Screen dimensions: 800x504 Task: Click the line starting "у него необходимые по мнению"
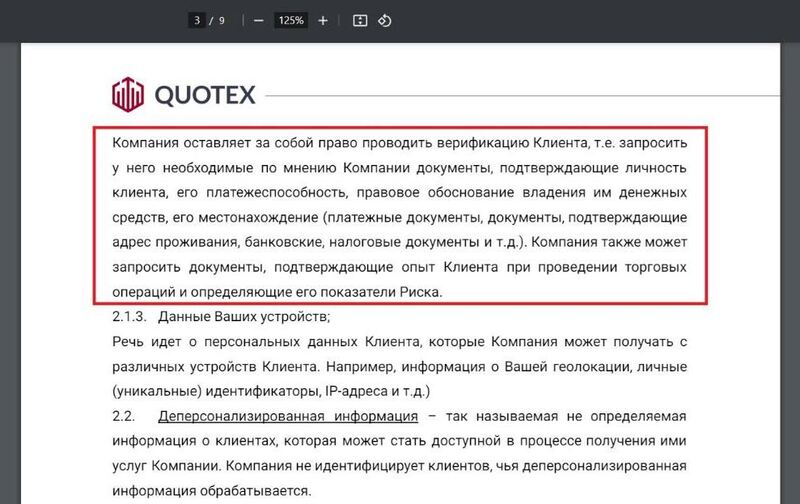[399, 167]
